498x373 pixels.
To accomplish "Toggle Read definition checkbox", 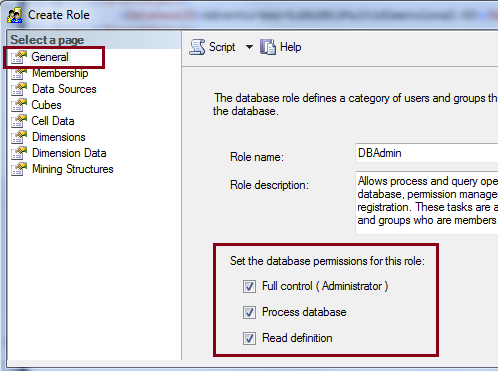I will (249, 338).
